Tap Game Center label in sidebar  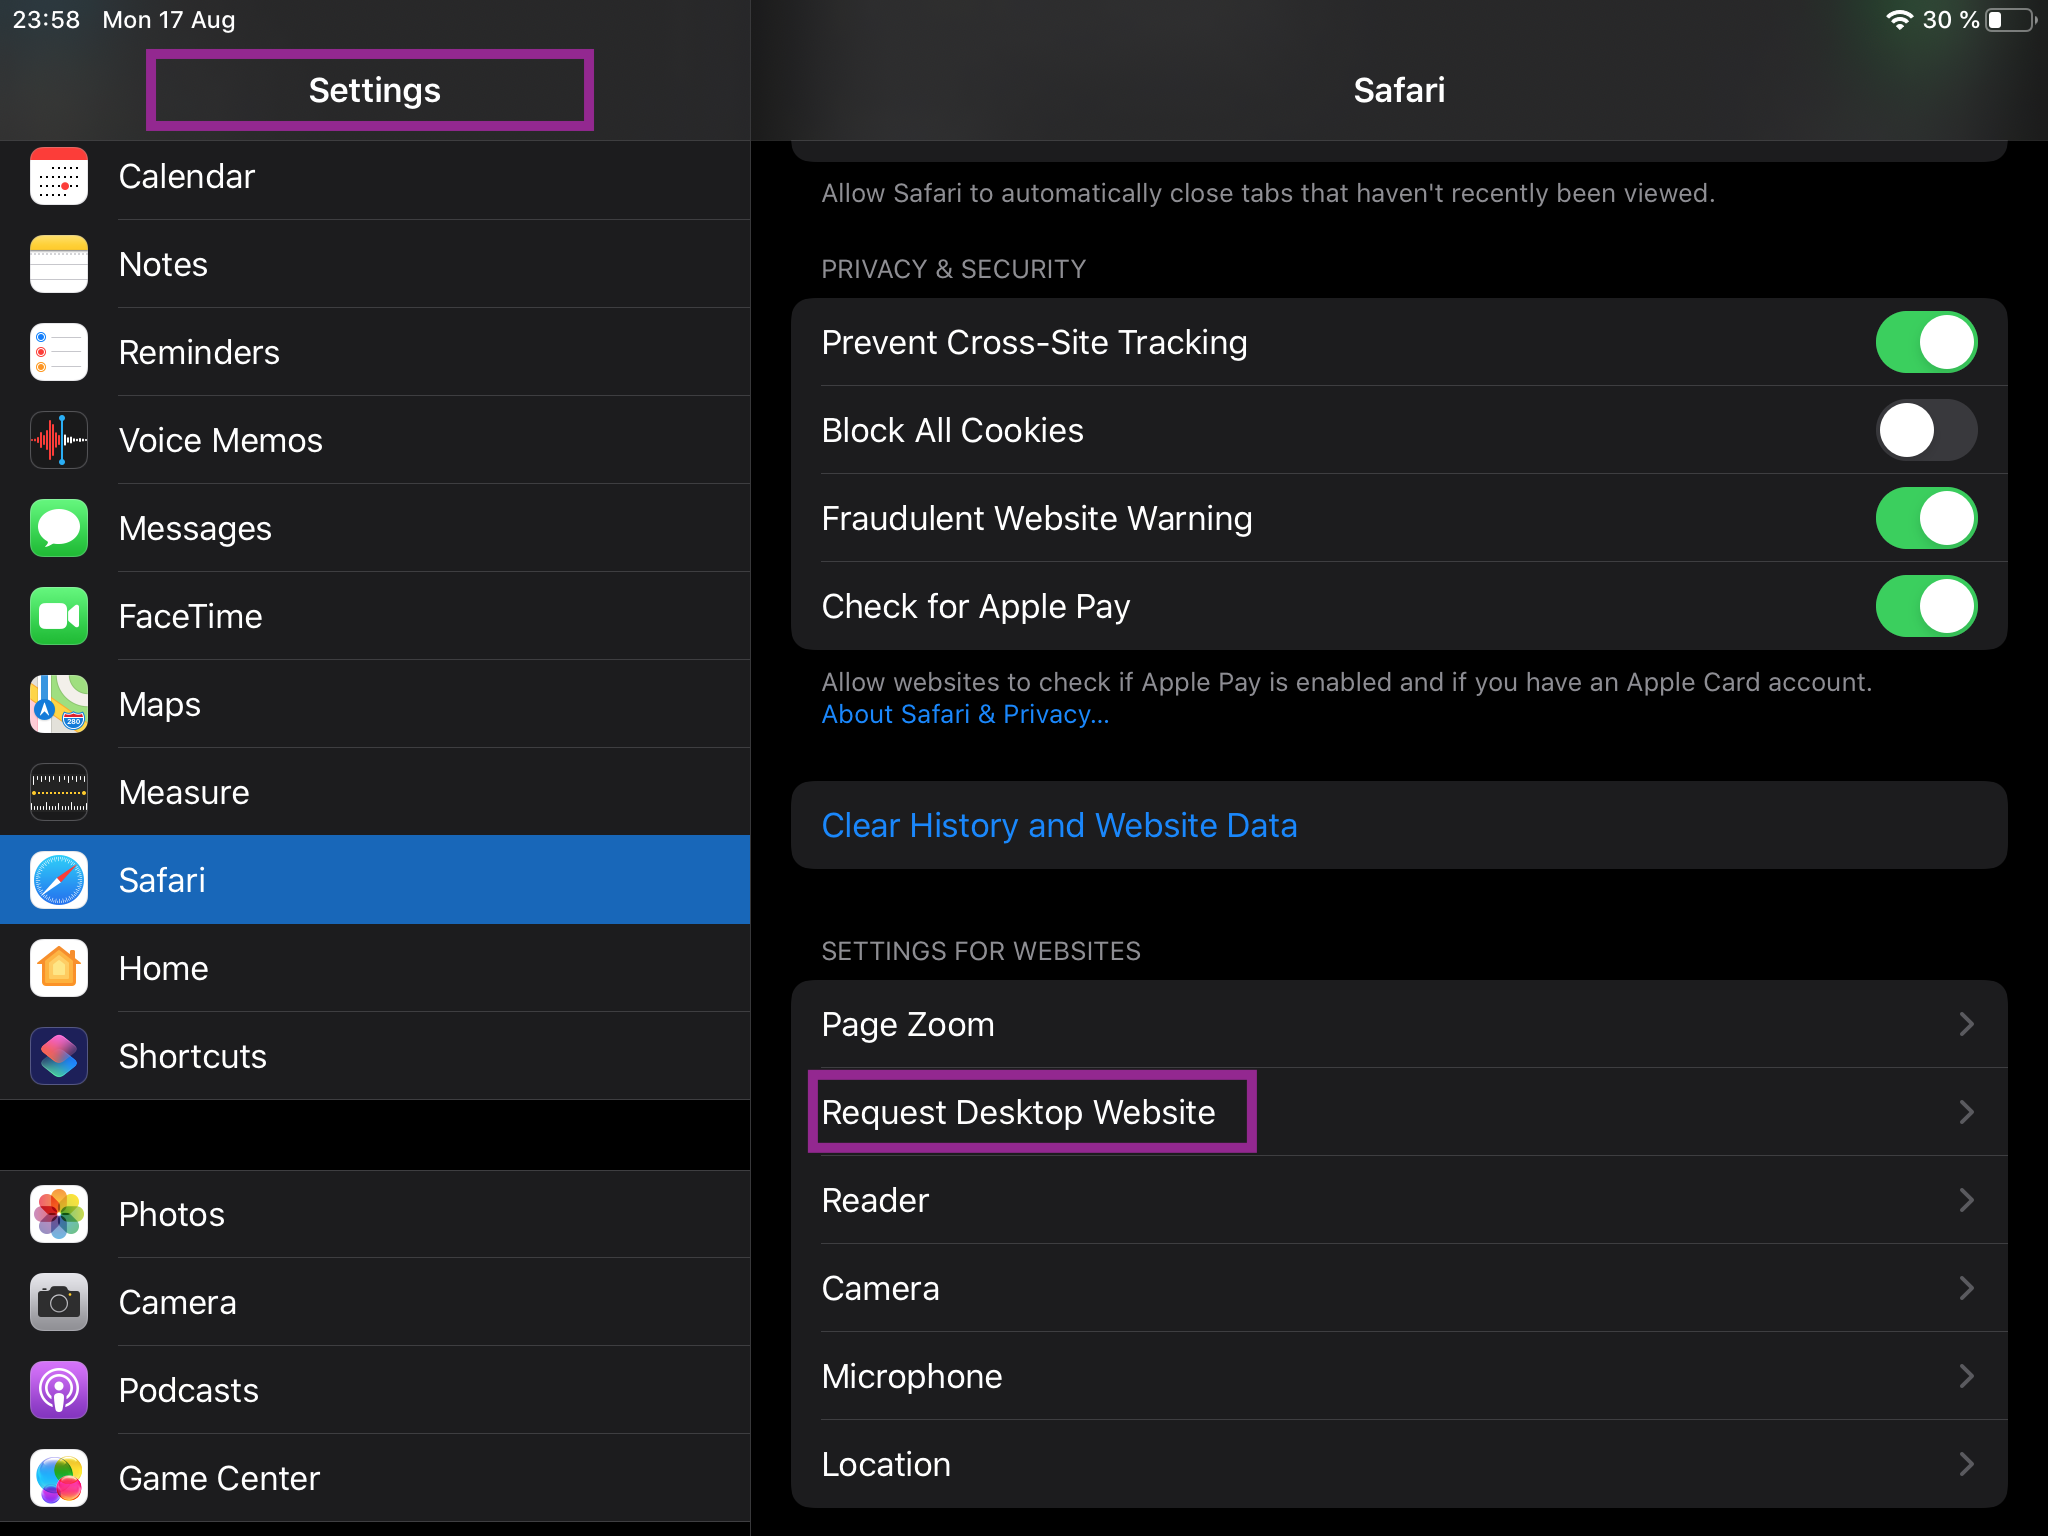[x=219, y=1479]
